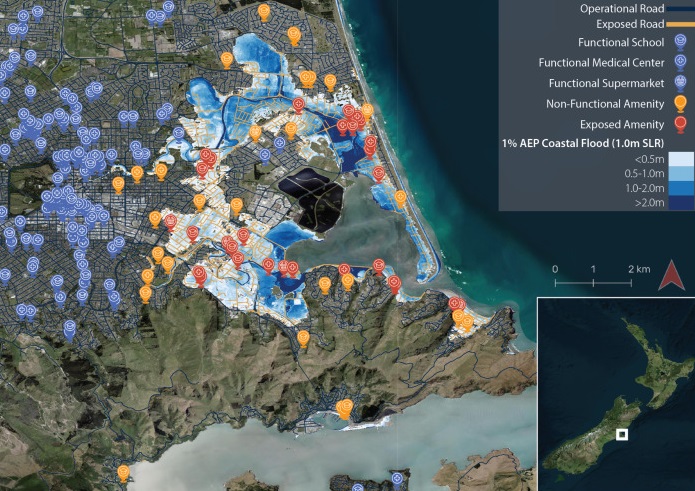Click the New Zealand inset map thumbnail
695x491 pixels.
[615, 393]
